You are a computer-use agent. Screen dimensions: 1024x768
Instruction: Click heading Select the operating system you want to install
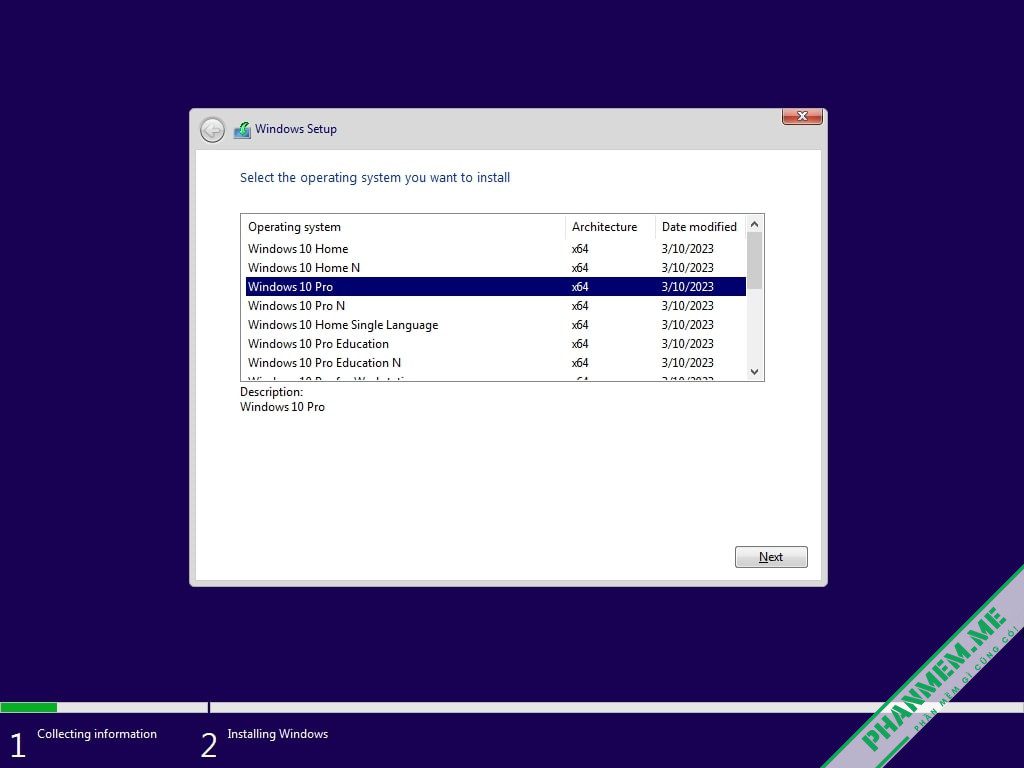[x=375, y=178]
